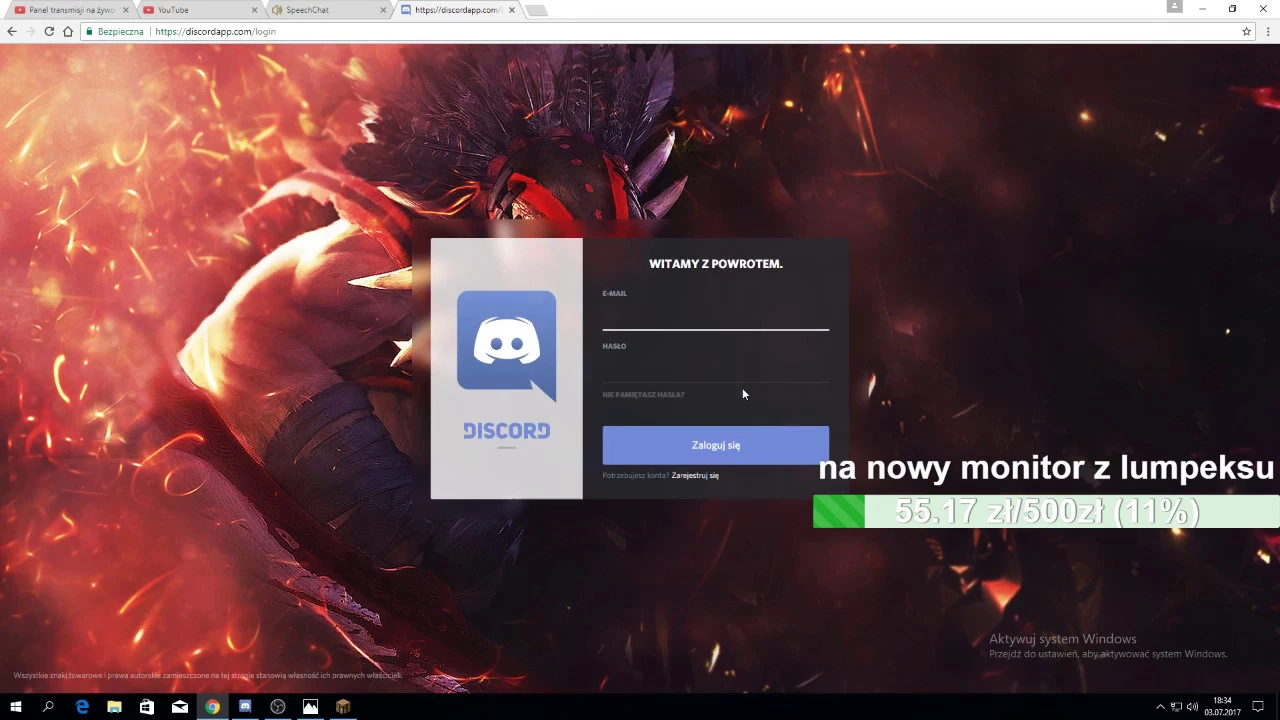Viewport: 1280px width, 720px height.
Task: Click the Zarejestruj się link
Action: point(695,476)
